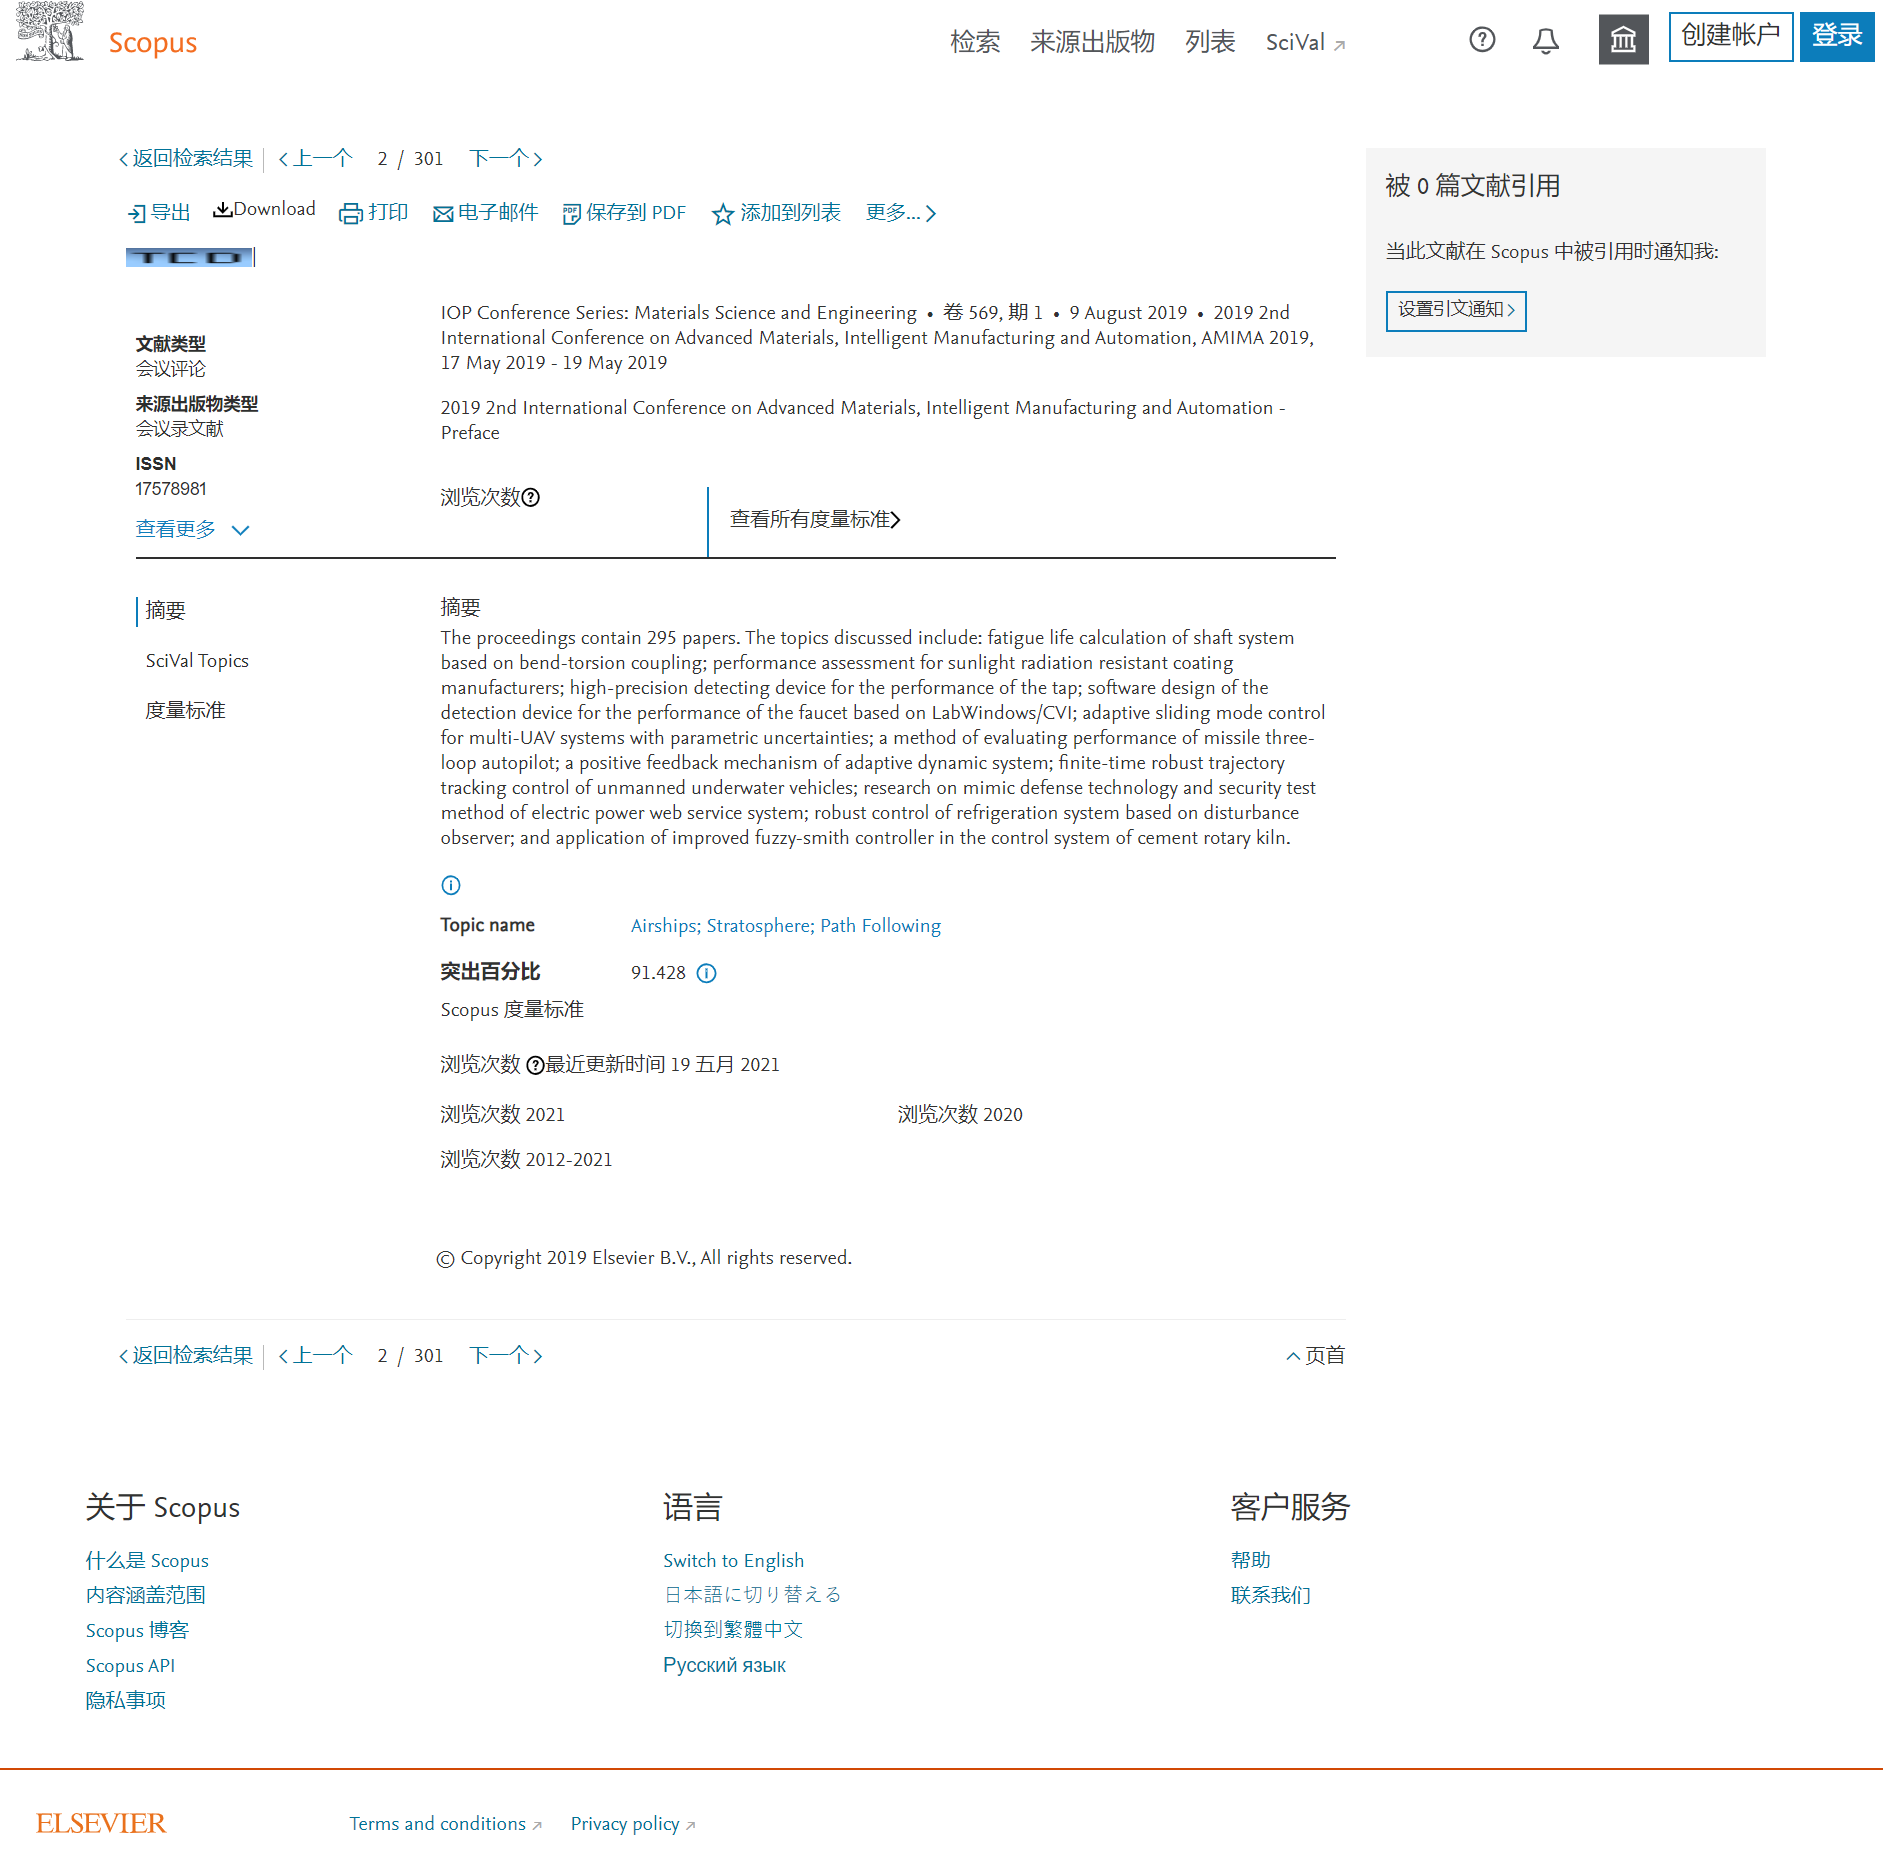Click Switch to English language link
1883x1857 pixels.
[733, 1561]
